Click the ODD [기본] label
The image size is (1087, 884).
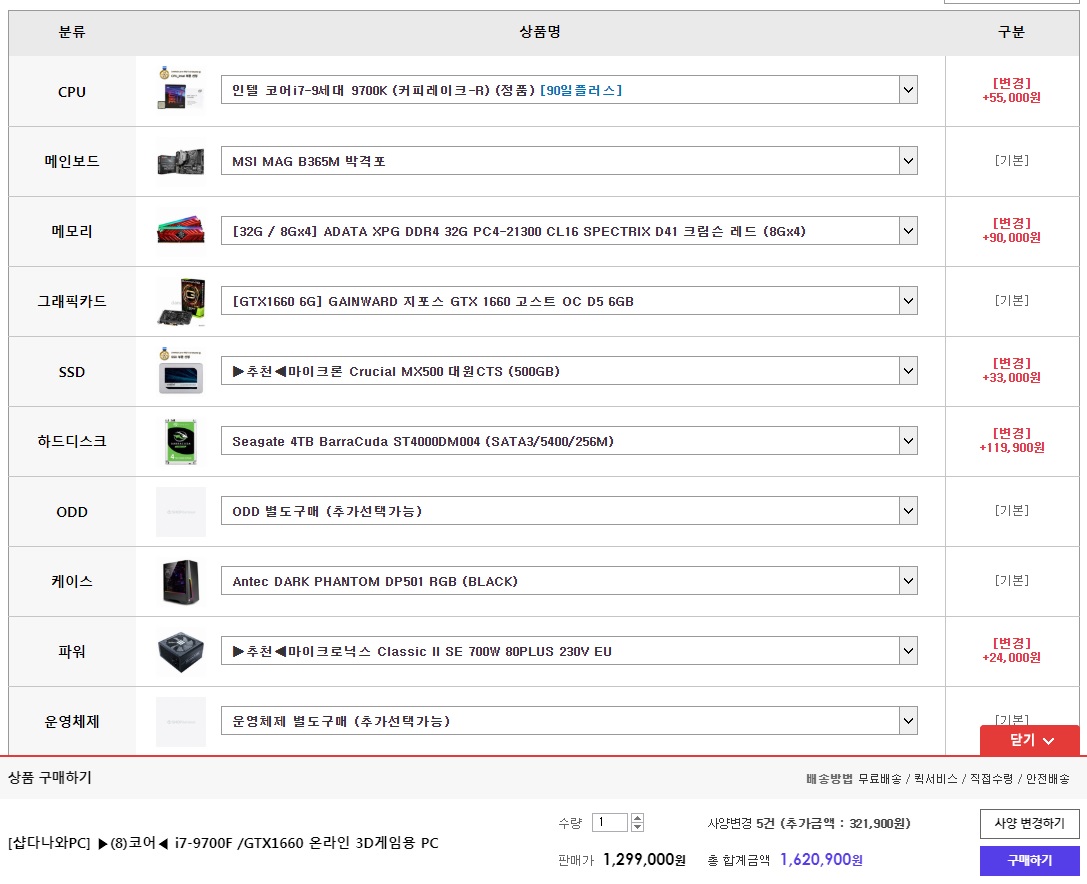click(1011, 510)
